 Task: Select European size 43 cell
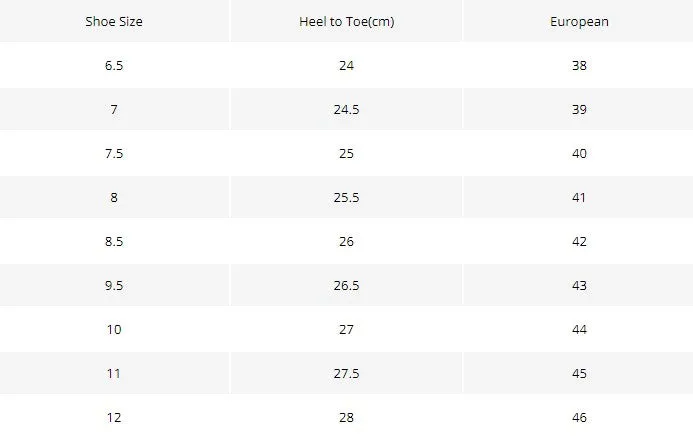point(579,286)
